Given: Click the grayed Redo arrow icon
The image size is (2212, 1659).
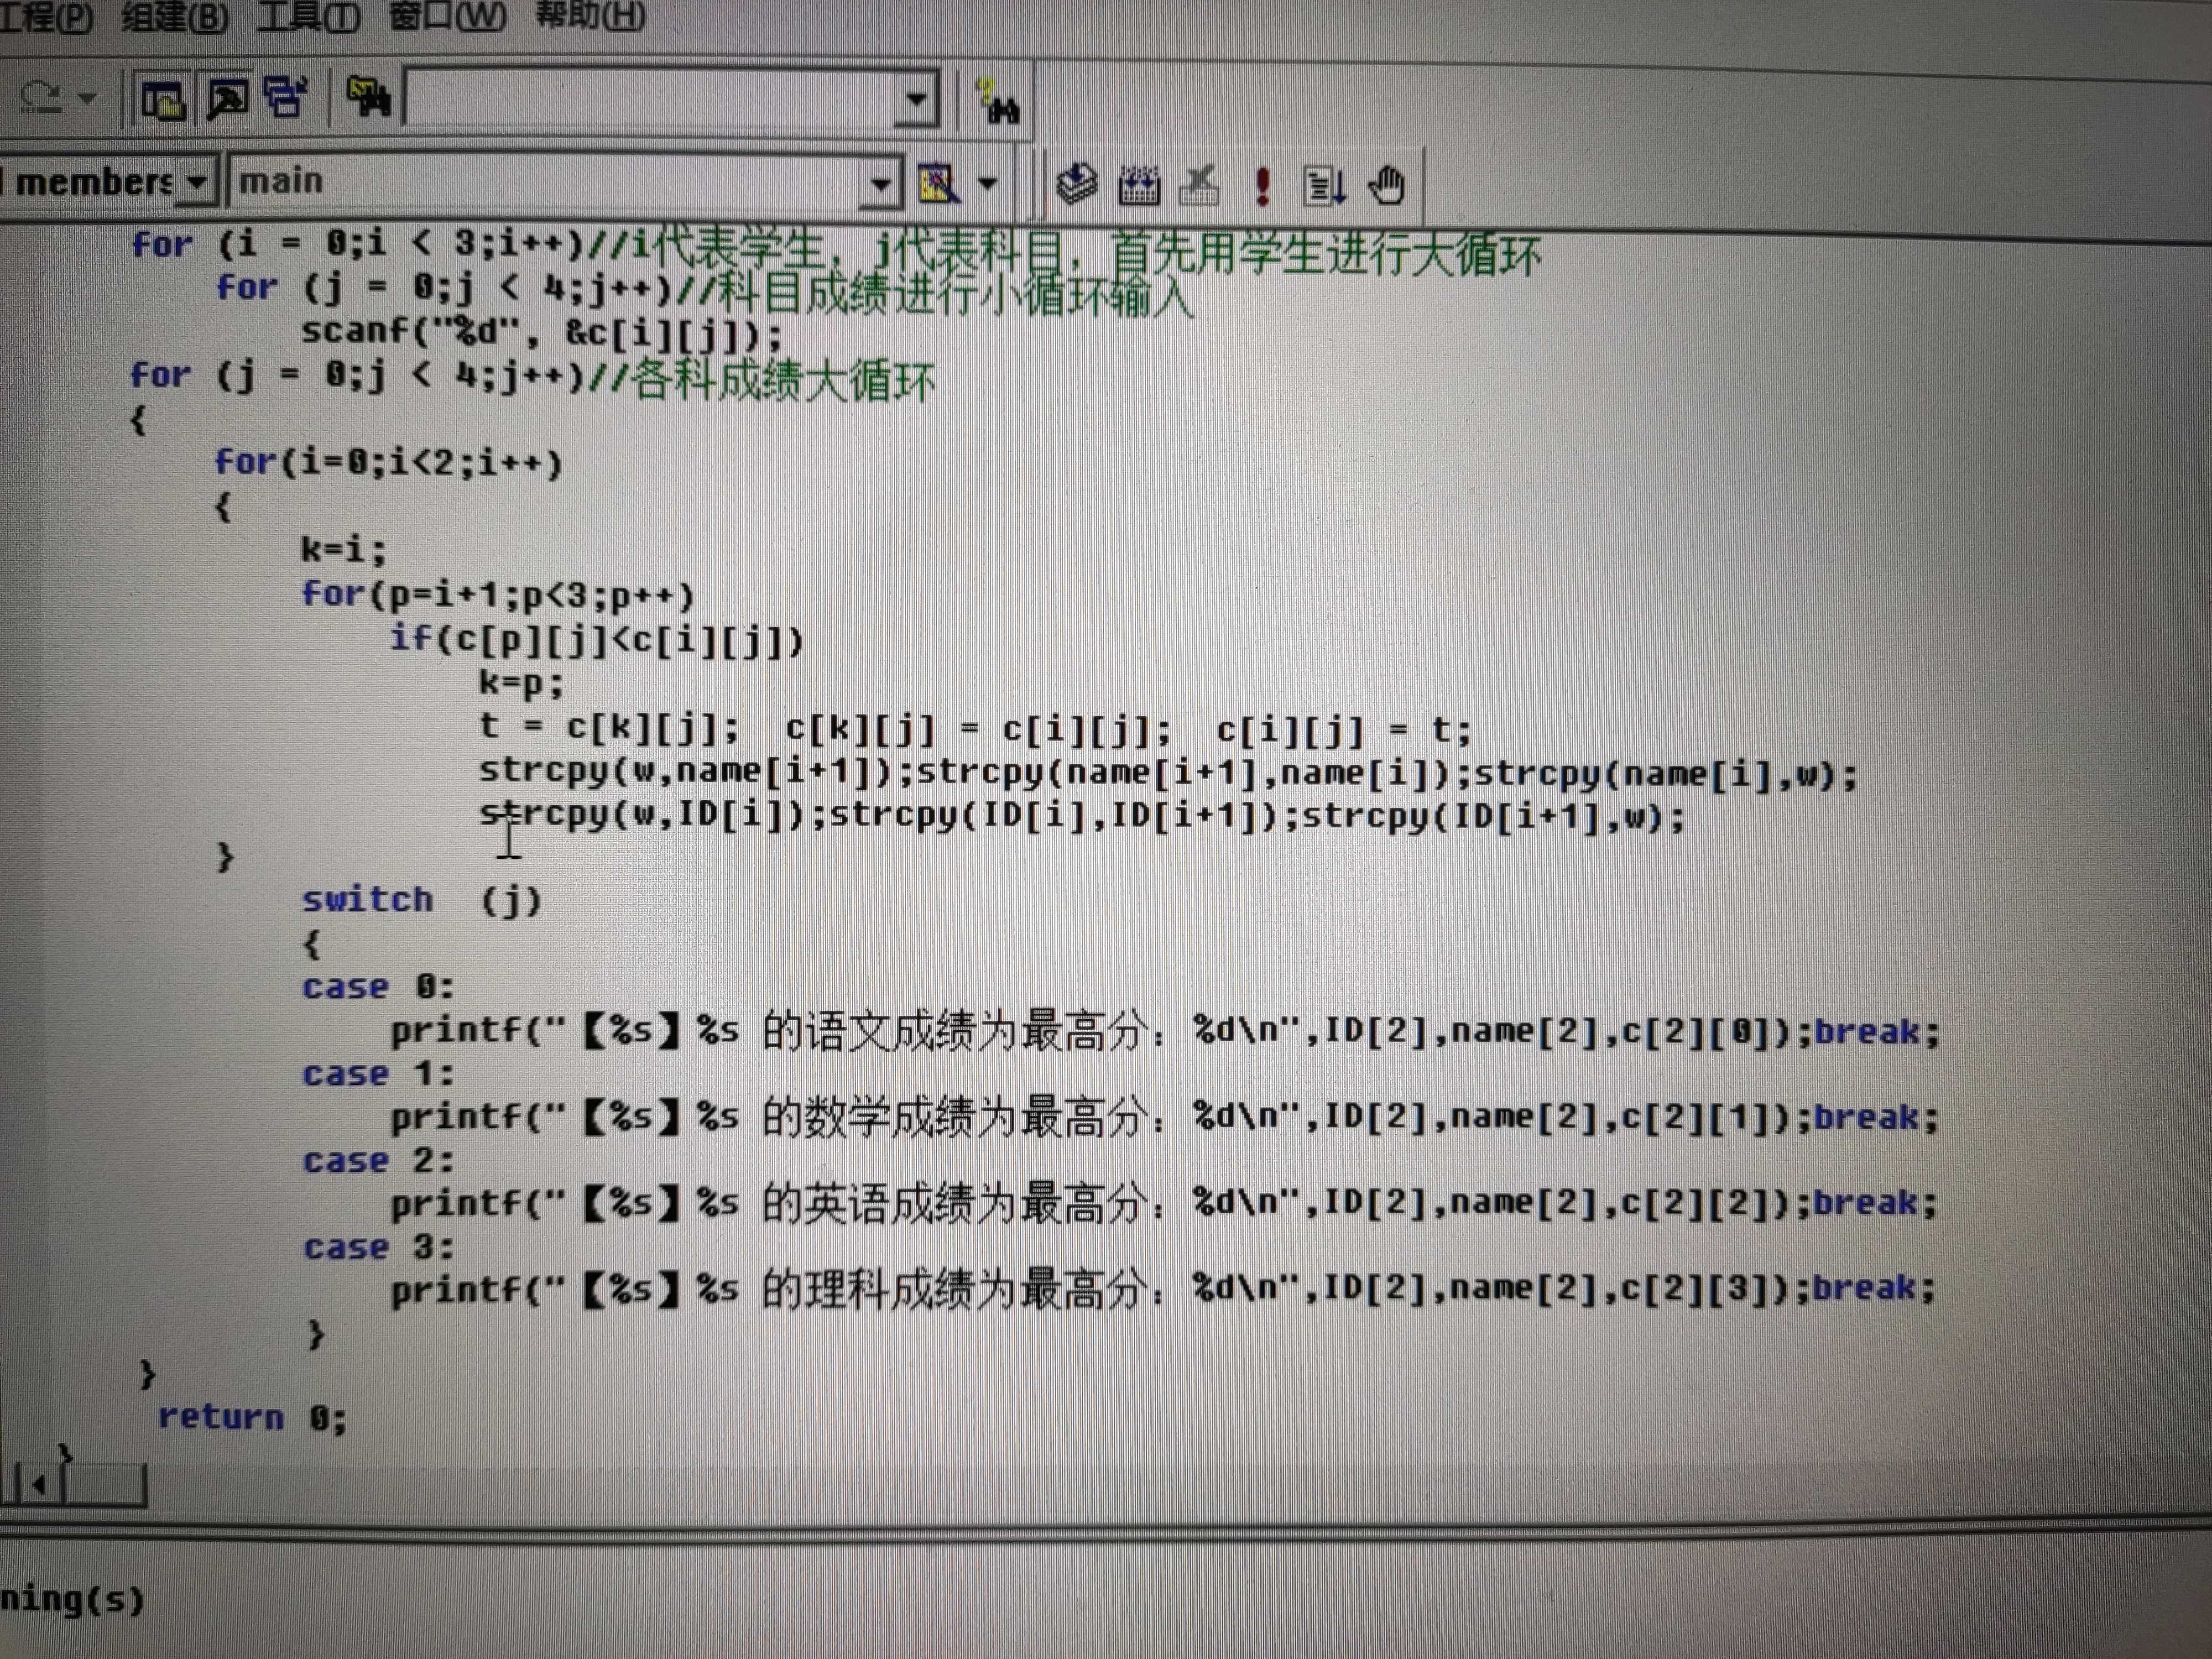Looking at the screenshot, I should (42, 98).
